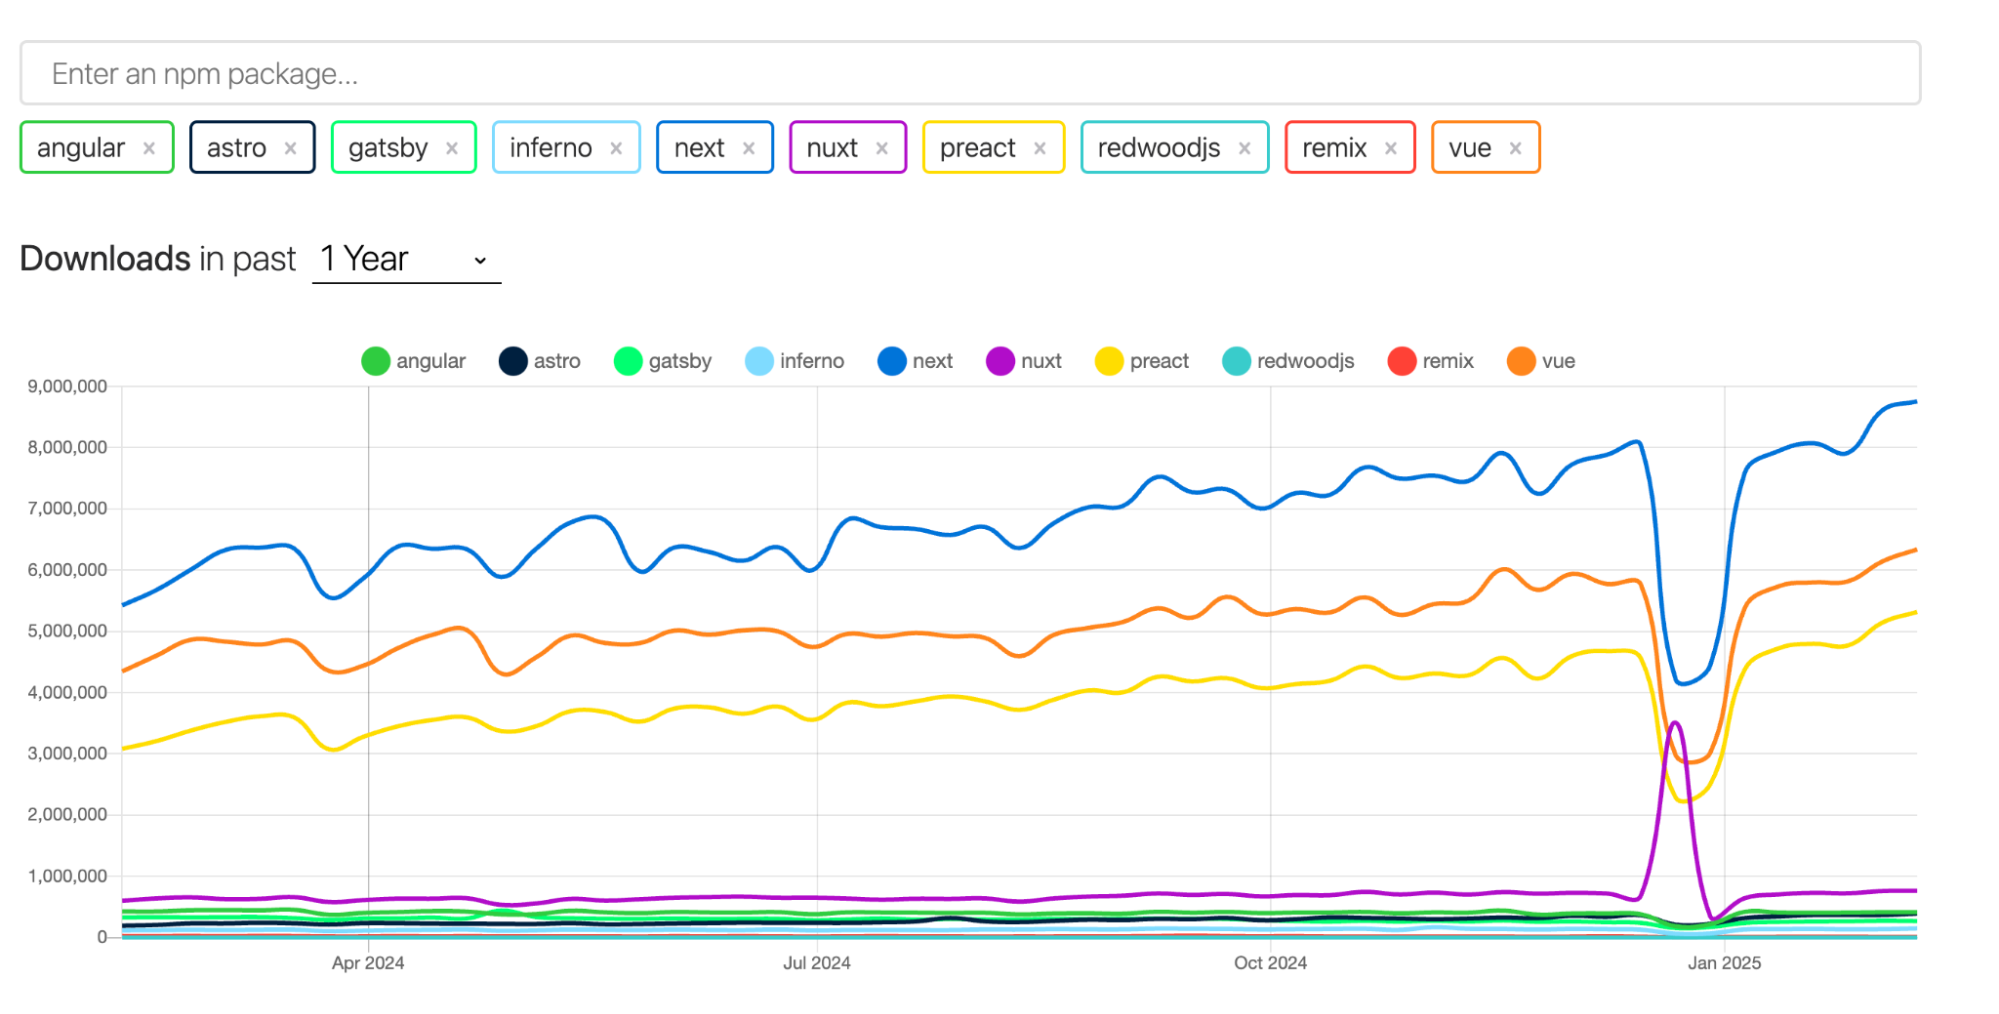Toggle the preact series in the chart legend
This screenshot has height=1014, width=1999.
(1142, 361)
